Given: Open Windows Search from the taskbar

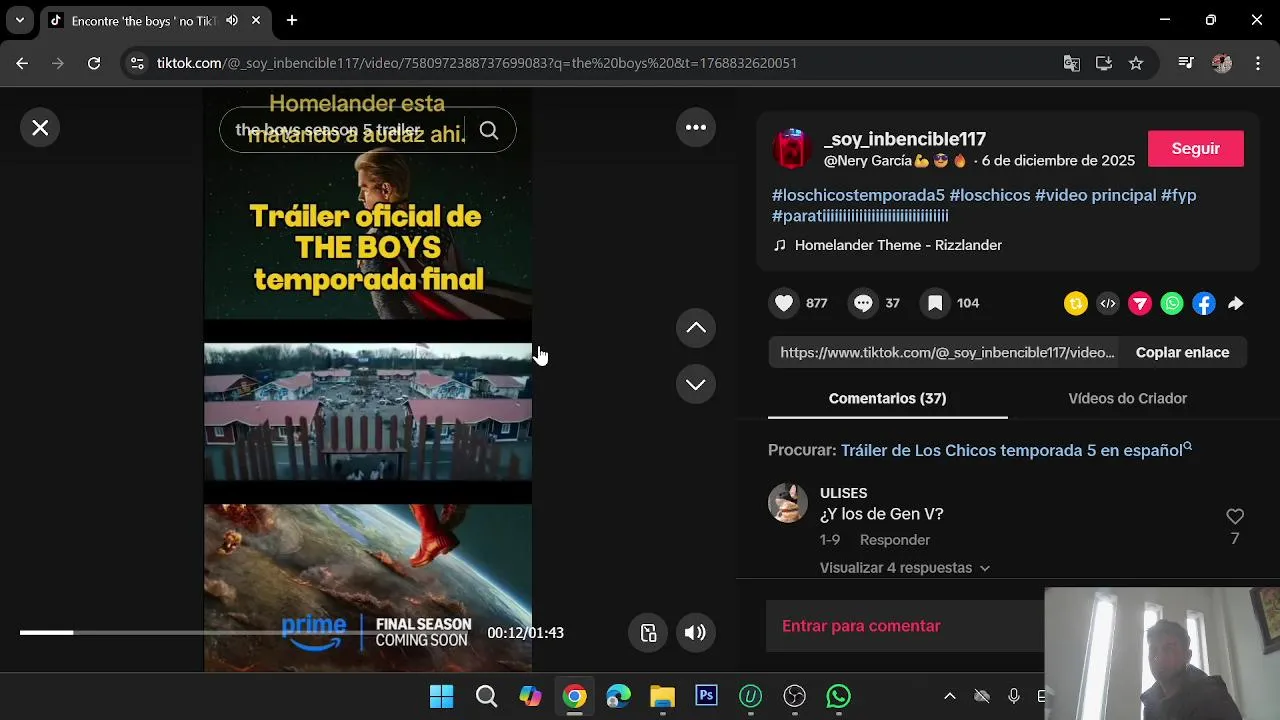Looking at the screenshot, I should (x=486, y=696).
